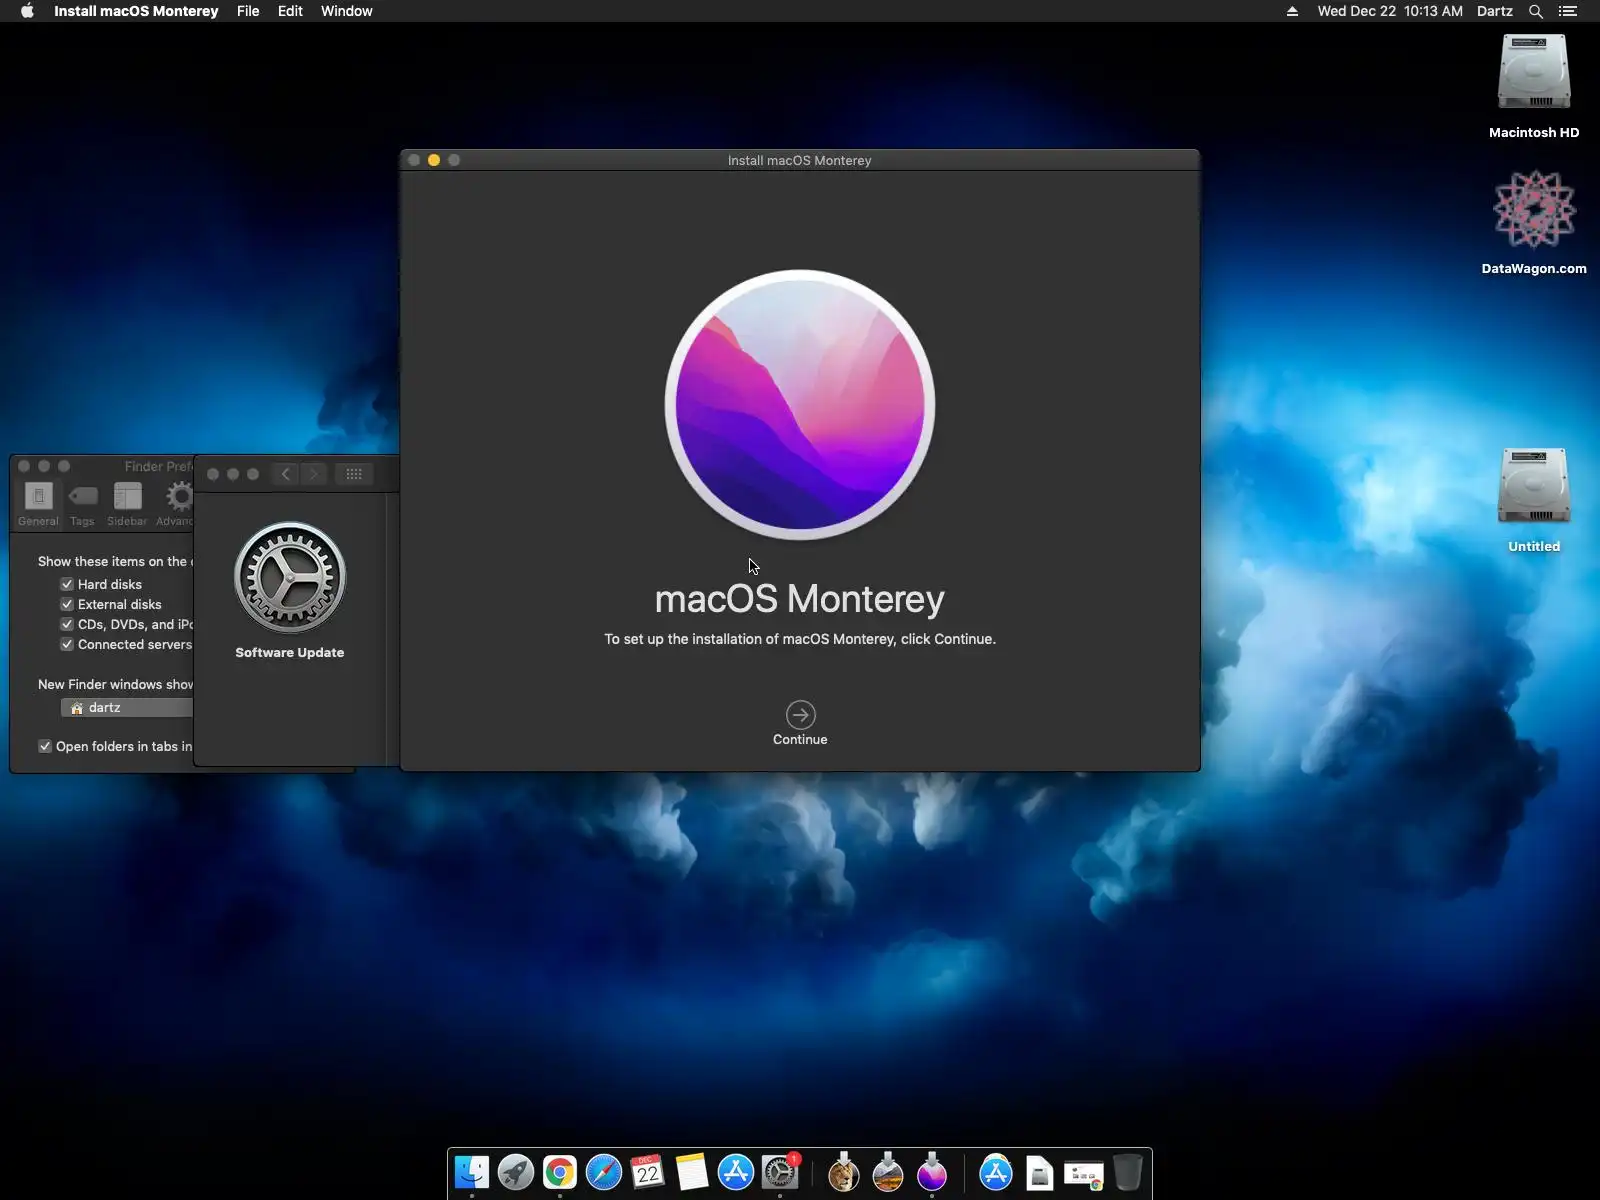Click the Software Update label

290,652
